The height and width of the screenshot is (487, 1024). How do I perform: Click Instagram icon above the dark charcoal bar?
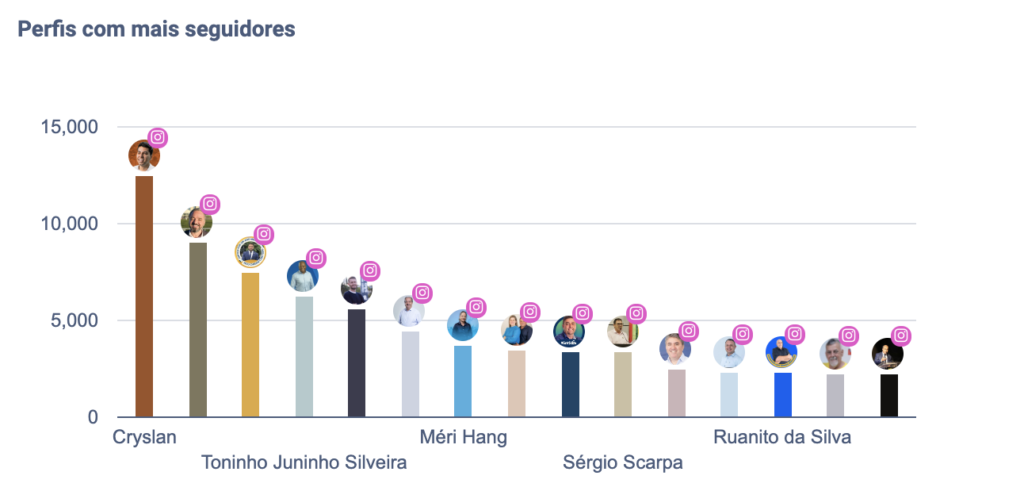(x=370, y=271)
